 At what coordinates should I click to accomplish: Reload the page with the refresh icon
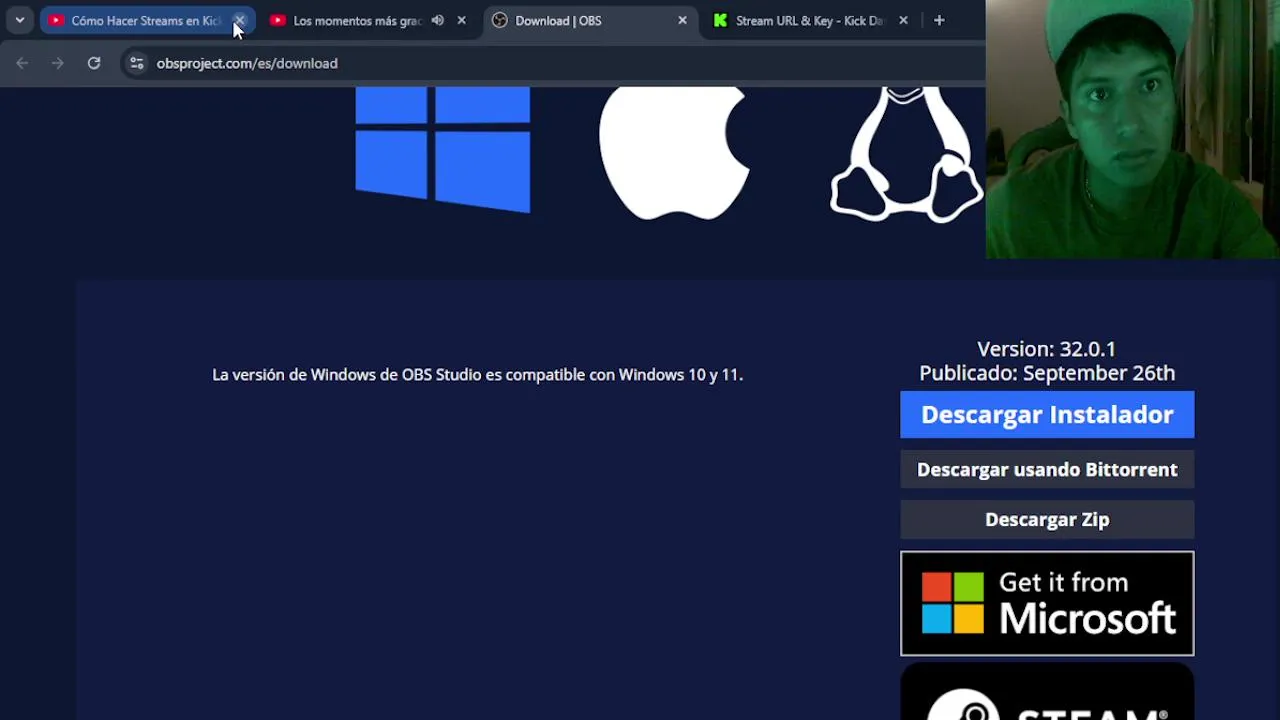click(94, 63)
